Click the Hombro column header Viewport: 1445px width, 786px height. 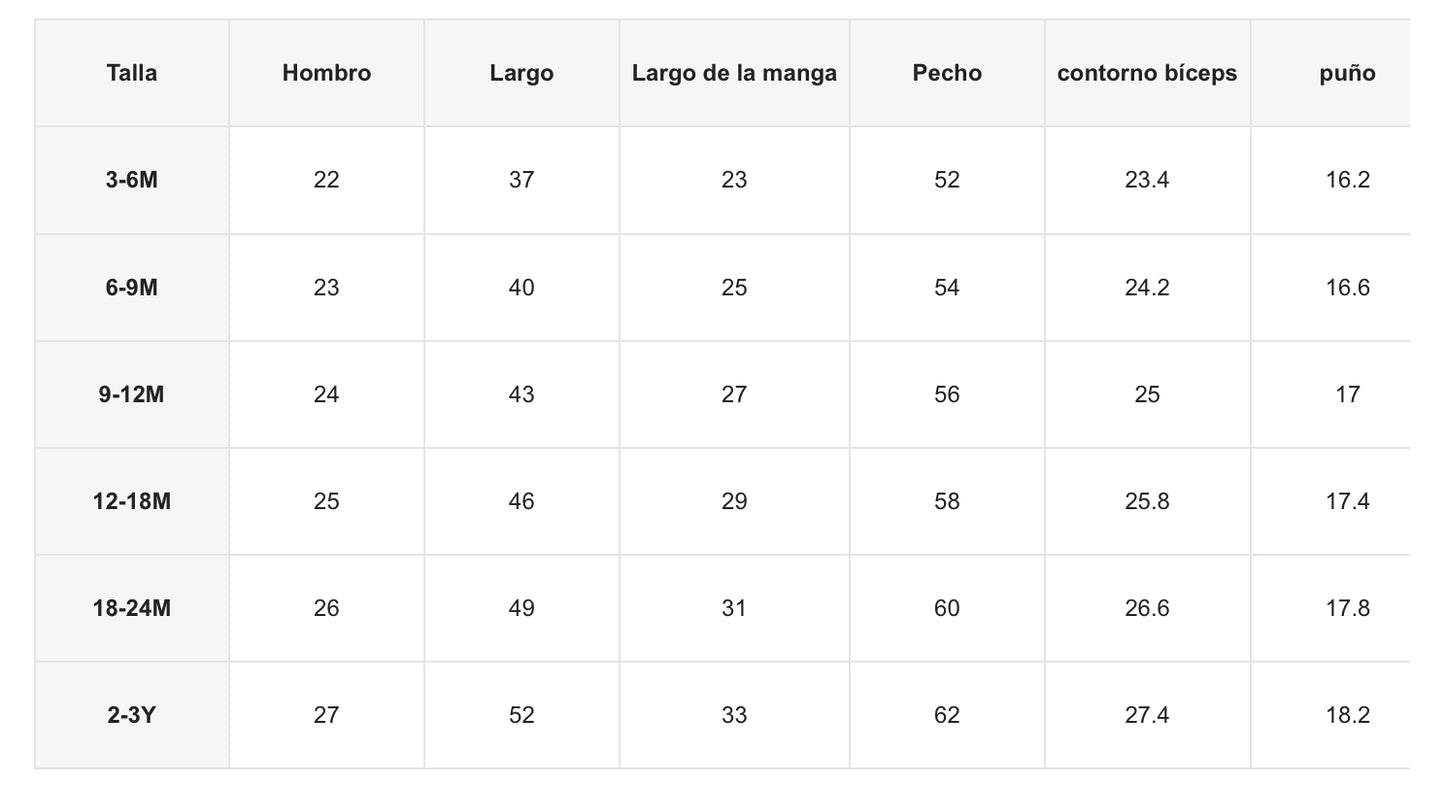pos(326,73)
